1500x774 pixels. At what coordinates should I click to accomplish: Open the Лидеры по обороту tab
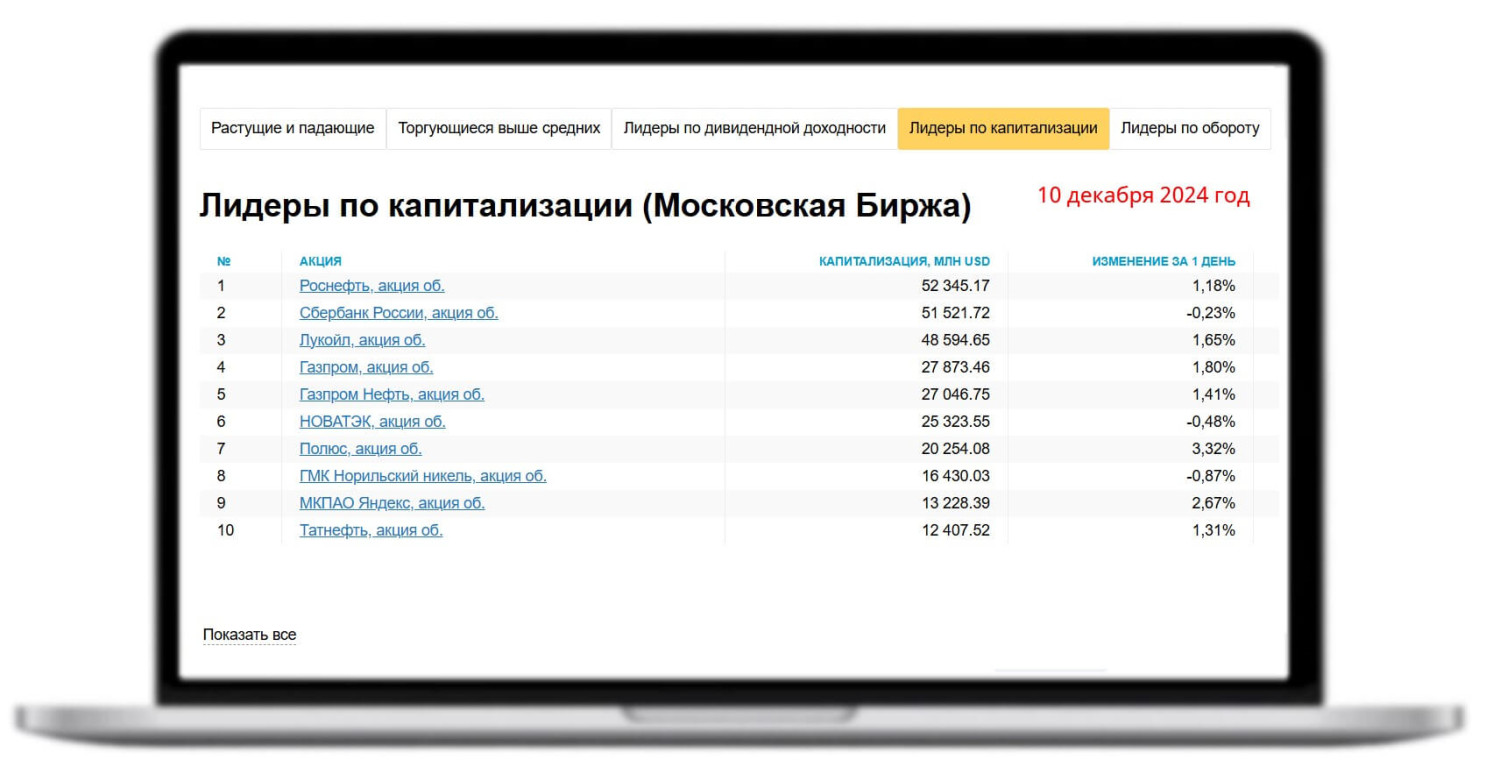[1190, 128]
